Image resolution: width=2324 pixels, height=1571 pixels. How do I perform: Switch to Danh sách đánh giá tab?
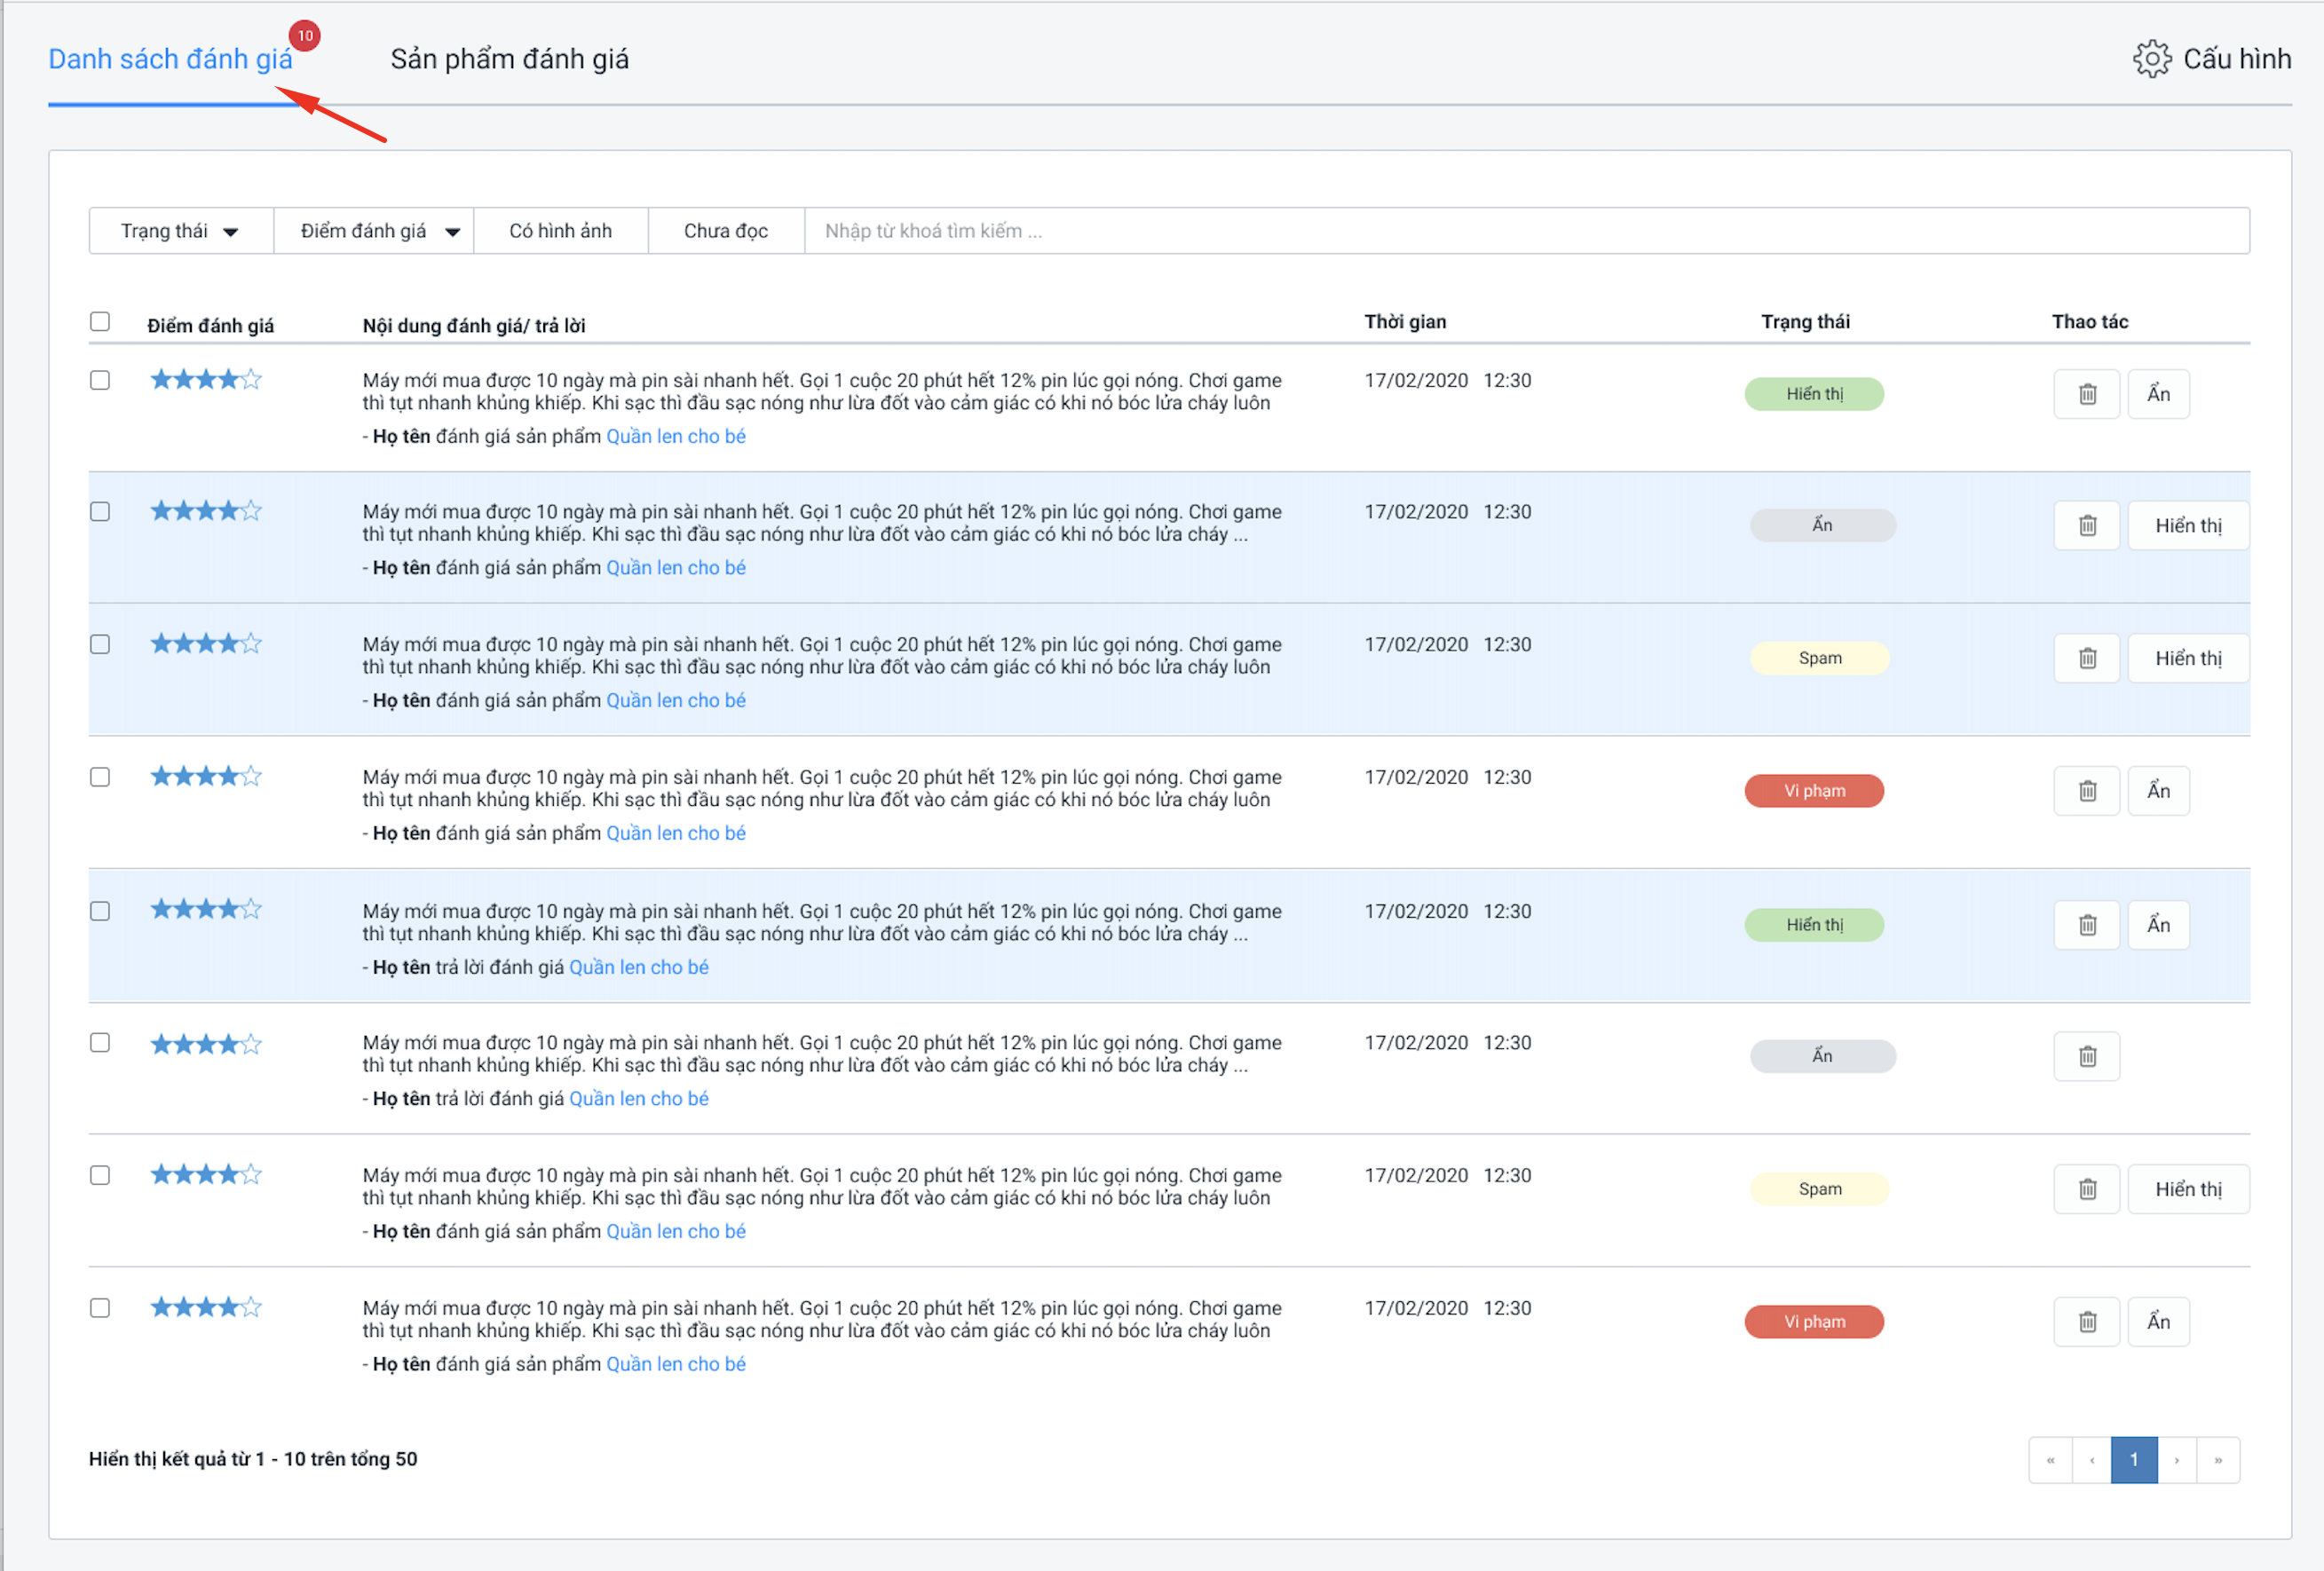coord(171,59)
